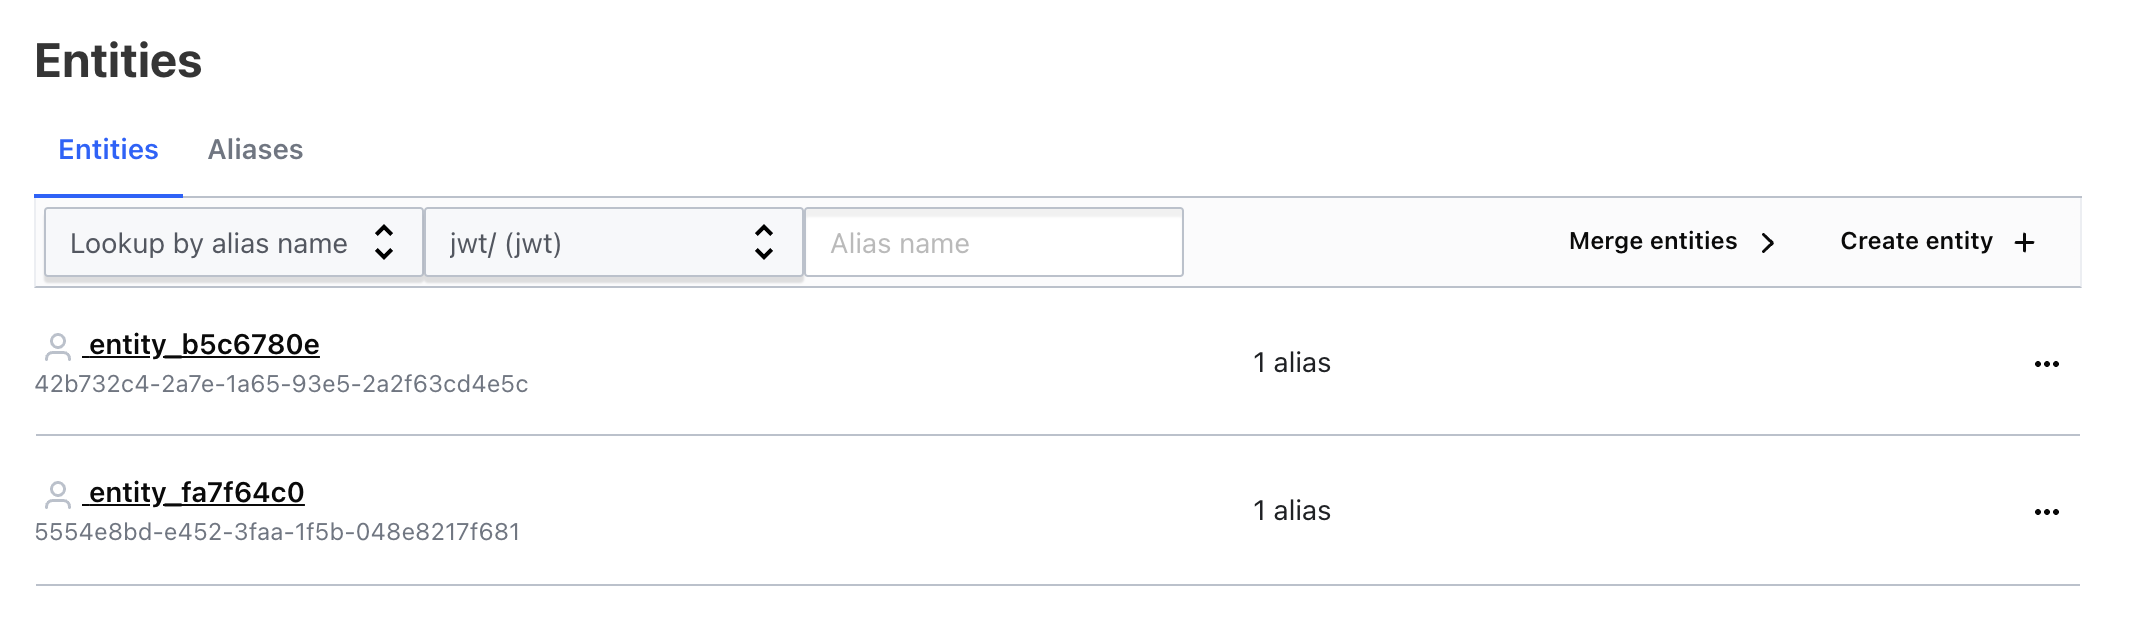Open the entity_b5c6780e details link
The width and height of the screenshot is (2134, 644).
204,345
